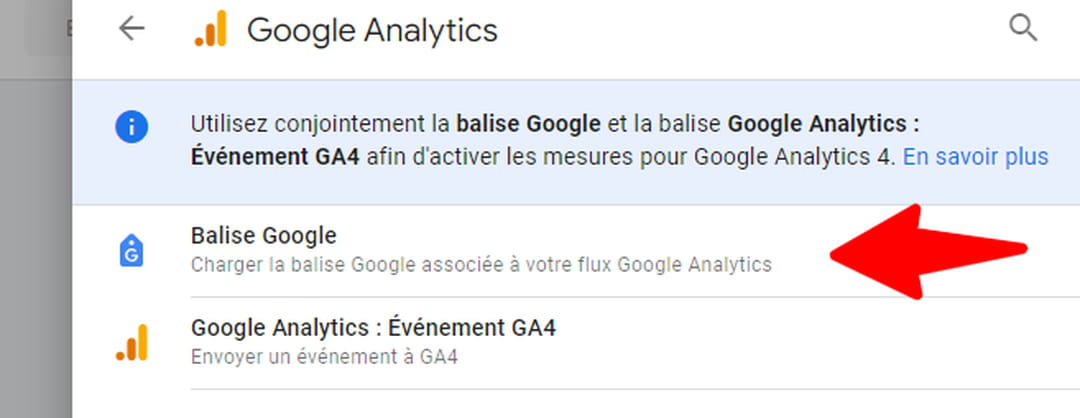Choose the Balise Google tag type

click(x=576, y=251)
